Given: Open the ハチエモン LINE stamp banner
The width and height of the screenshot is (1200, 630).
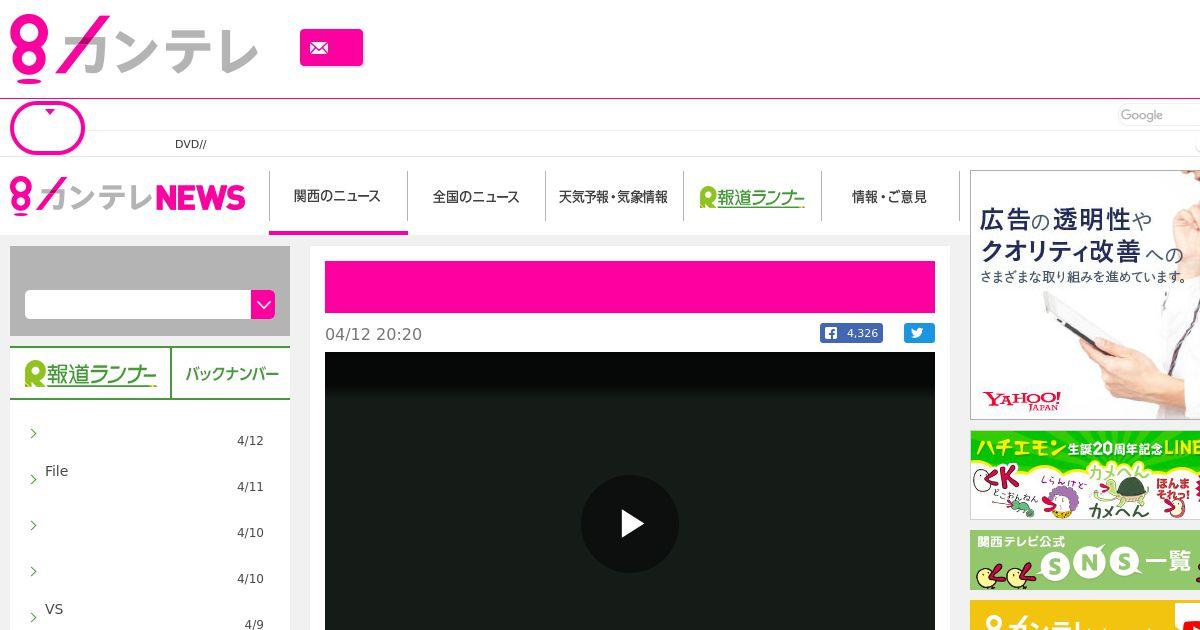Looking at the screenshot, I should coord(1085,475).
